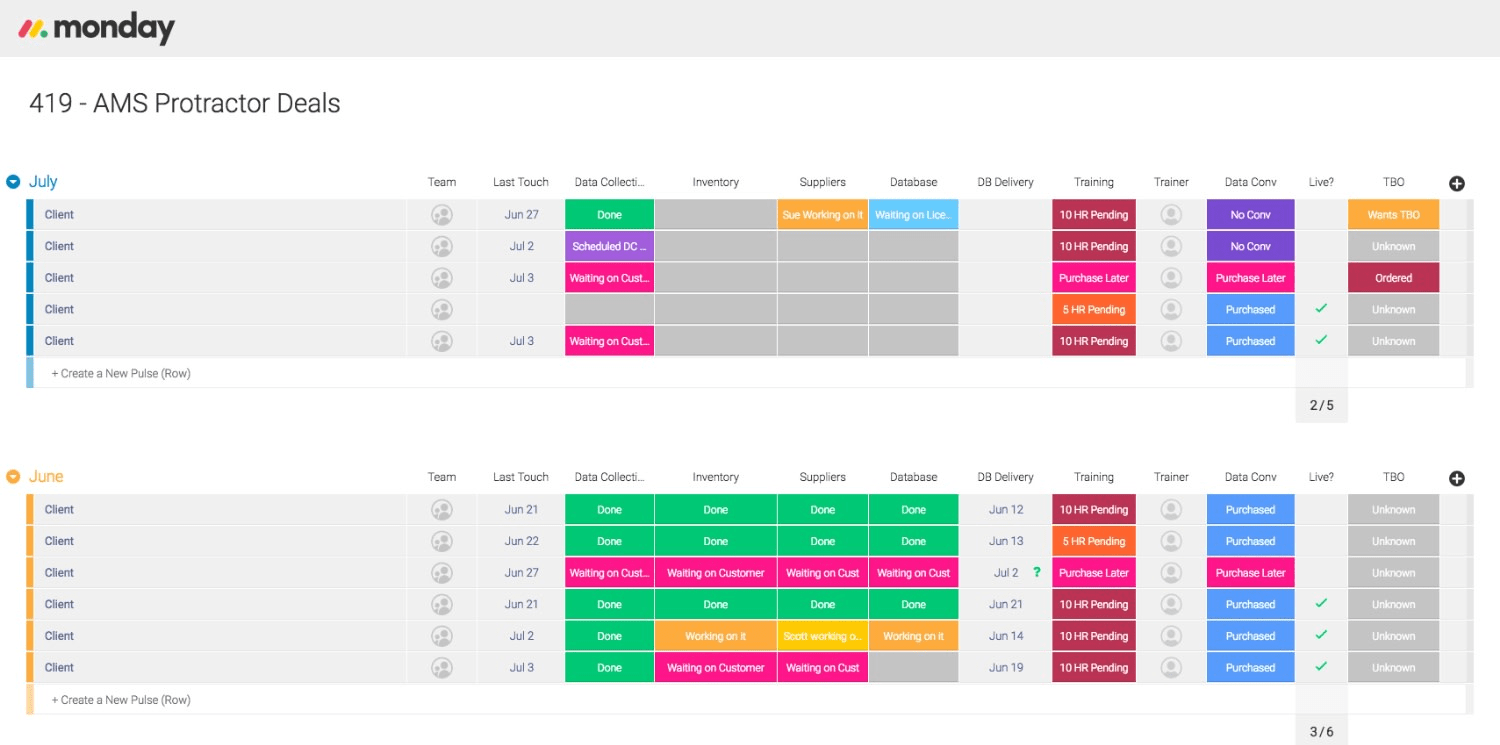Open Team avatar in June row delivered Jun 13
The image size is (1500, 745).
pos(442,541)
